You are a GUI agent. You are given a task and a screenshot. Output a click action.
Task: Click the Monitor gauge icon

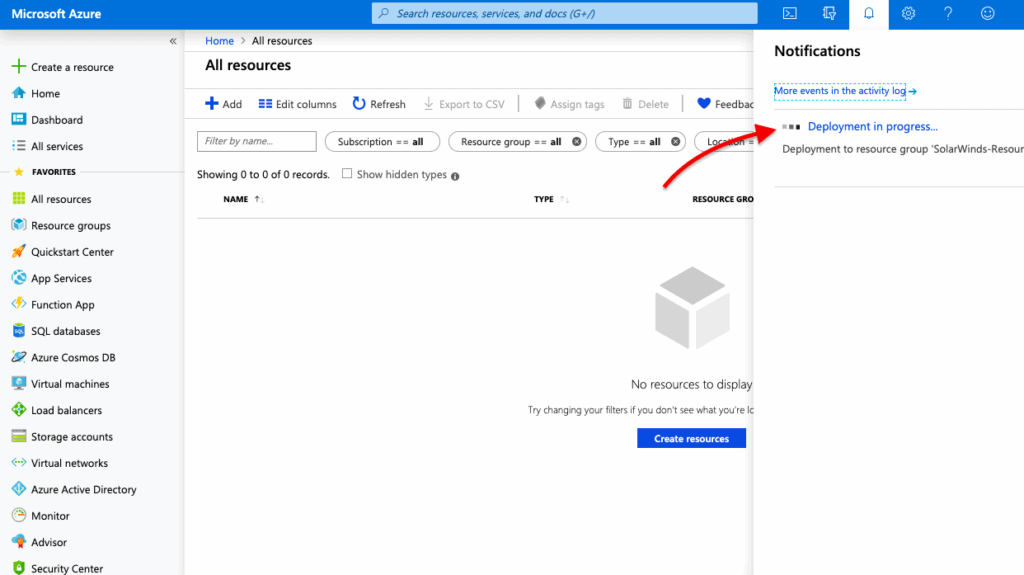[x=19, y=515]
